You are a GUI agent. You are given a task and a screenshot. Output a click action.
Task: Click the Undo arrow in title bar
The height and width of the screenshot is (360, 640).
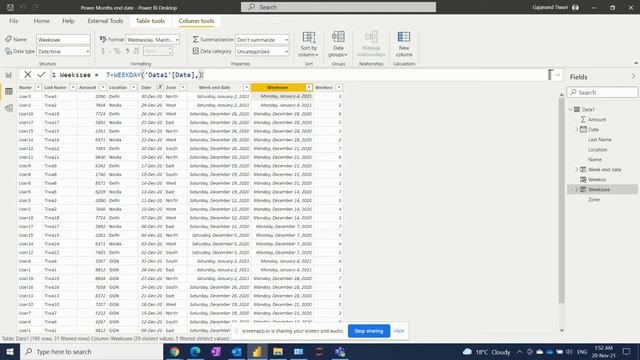point(23,7)
